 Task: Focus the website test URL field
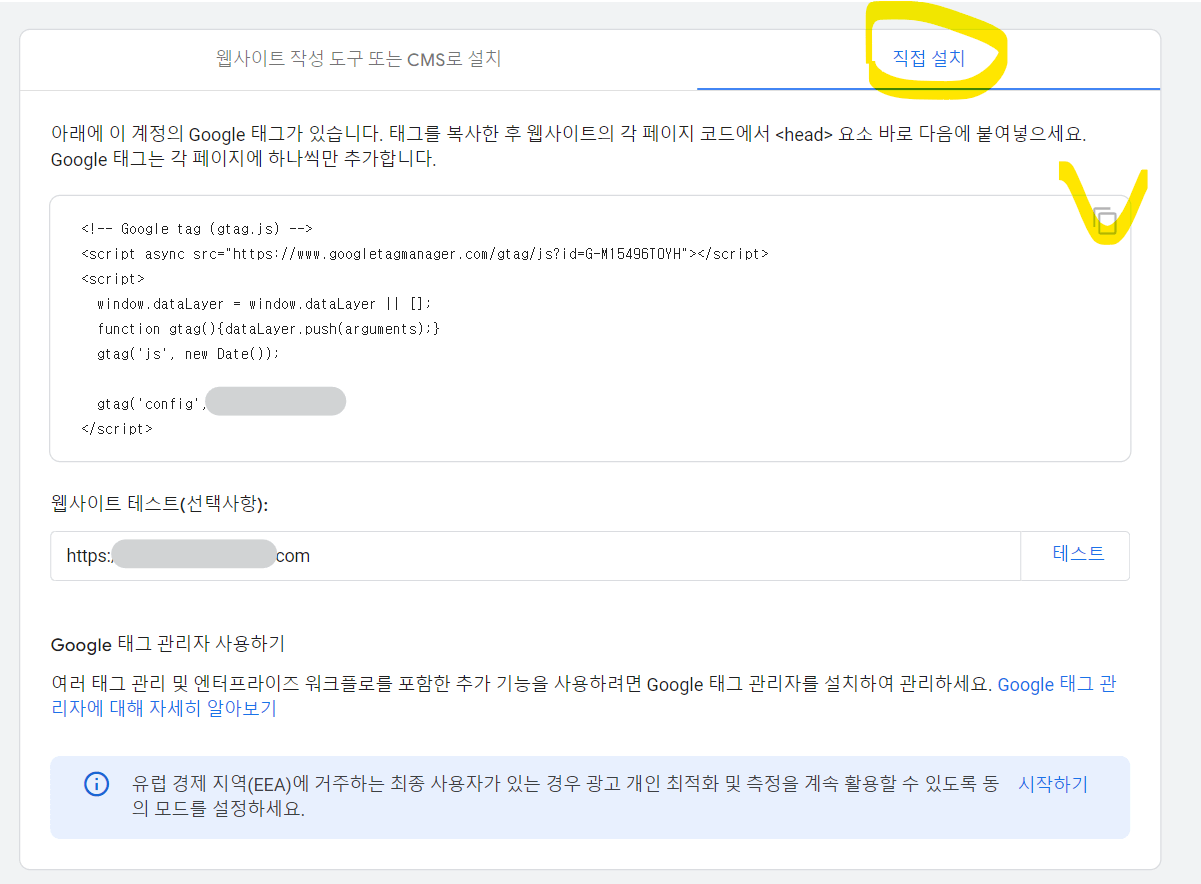coord(535,556)
